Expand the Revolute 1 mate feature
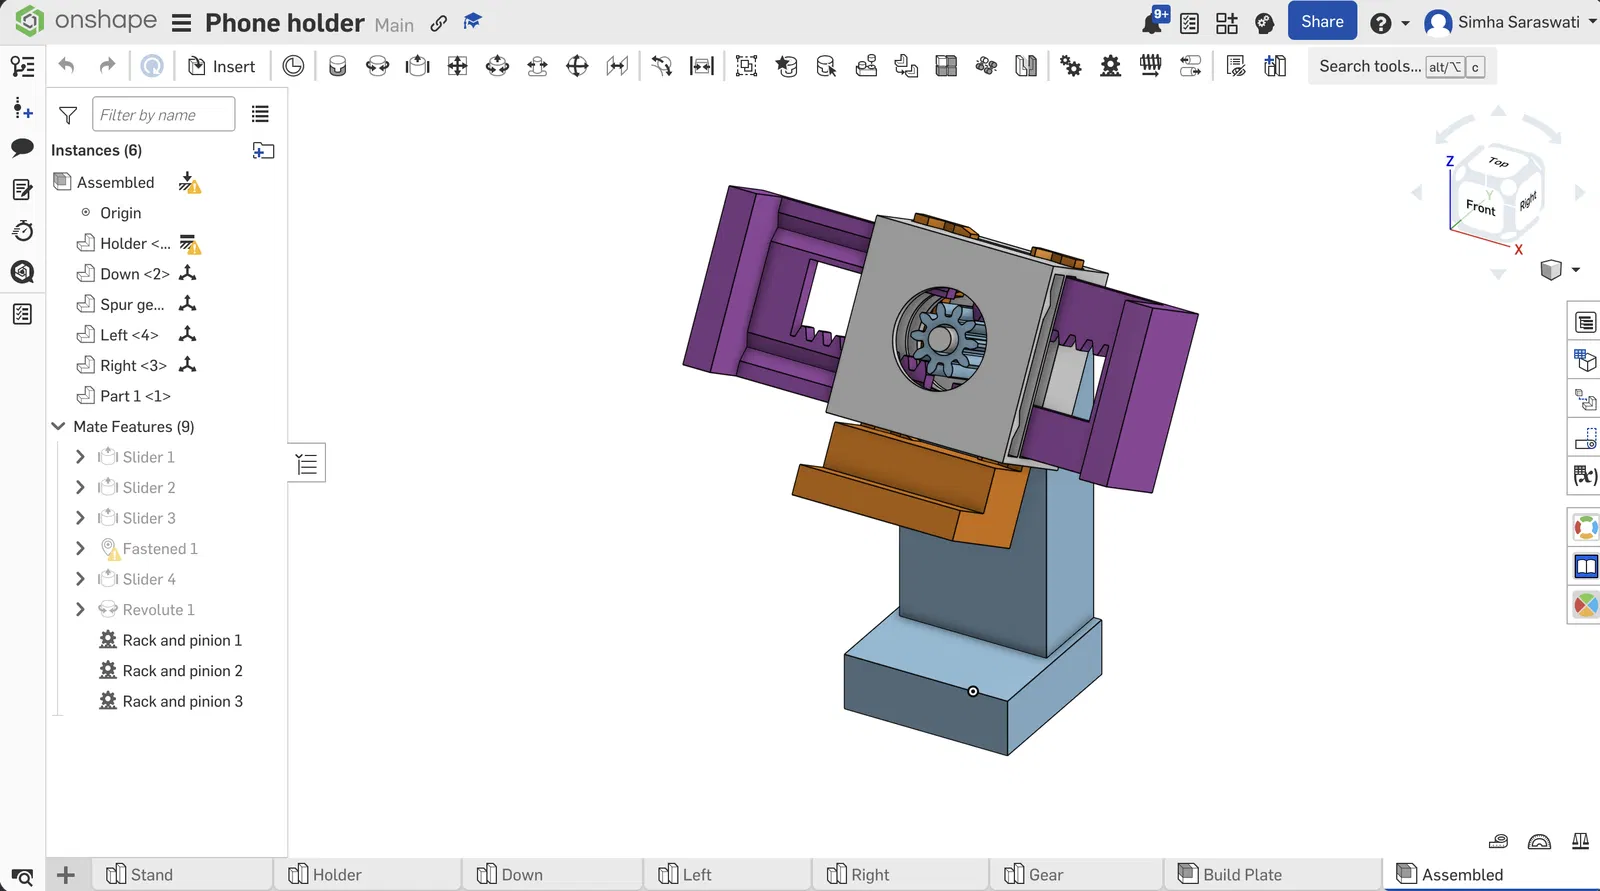Viewport: 1600px width, 891px height. click(x=81, y=610)
